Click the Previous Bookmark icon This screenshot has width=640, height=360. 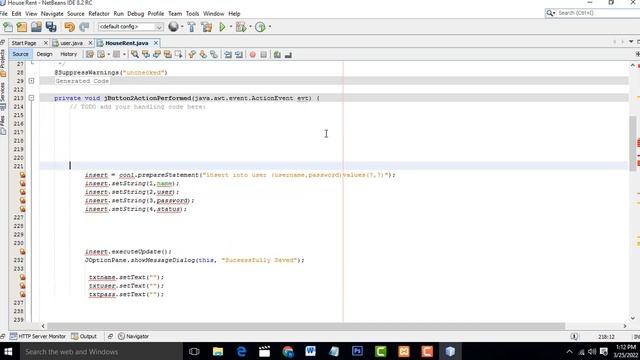pyautogui.click(x=192, y=54)
